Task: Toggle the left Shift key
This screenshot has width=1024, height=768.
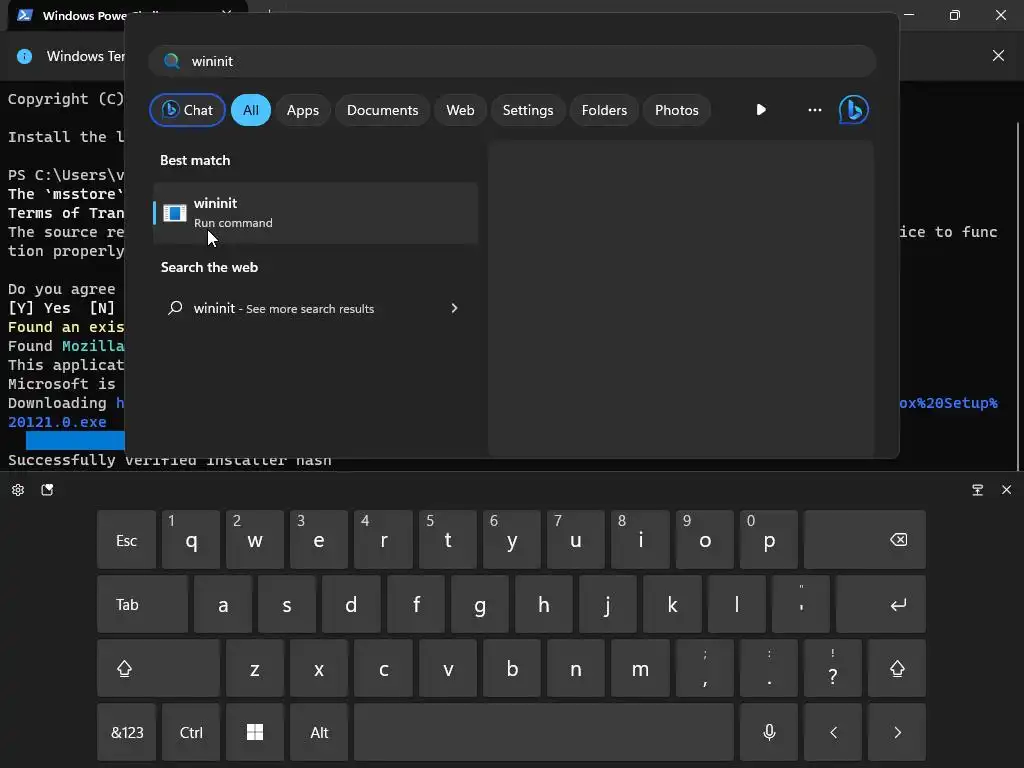Action: tap(159, 668)
